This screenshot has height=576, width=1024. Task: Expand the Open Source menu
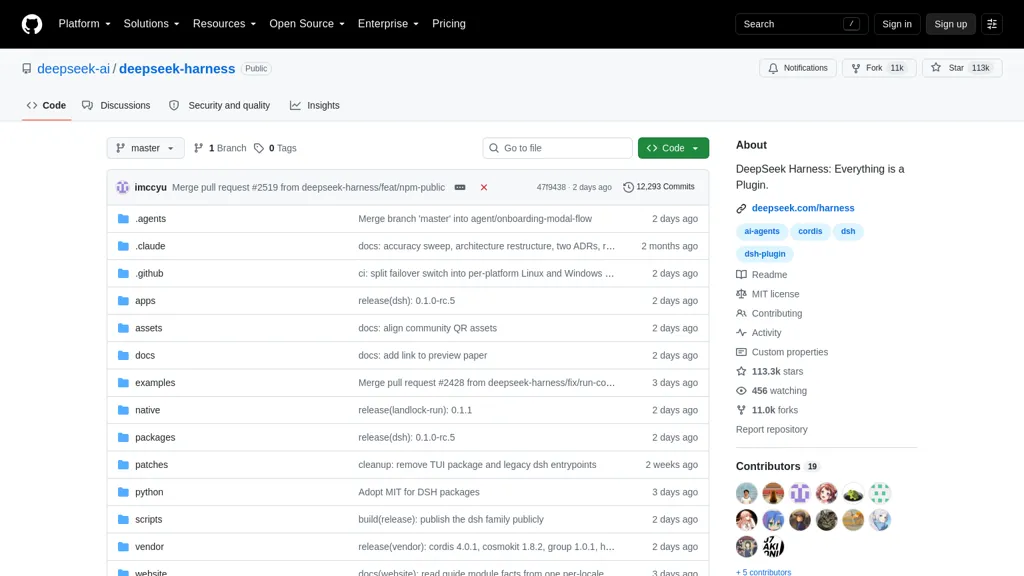306,24
